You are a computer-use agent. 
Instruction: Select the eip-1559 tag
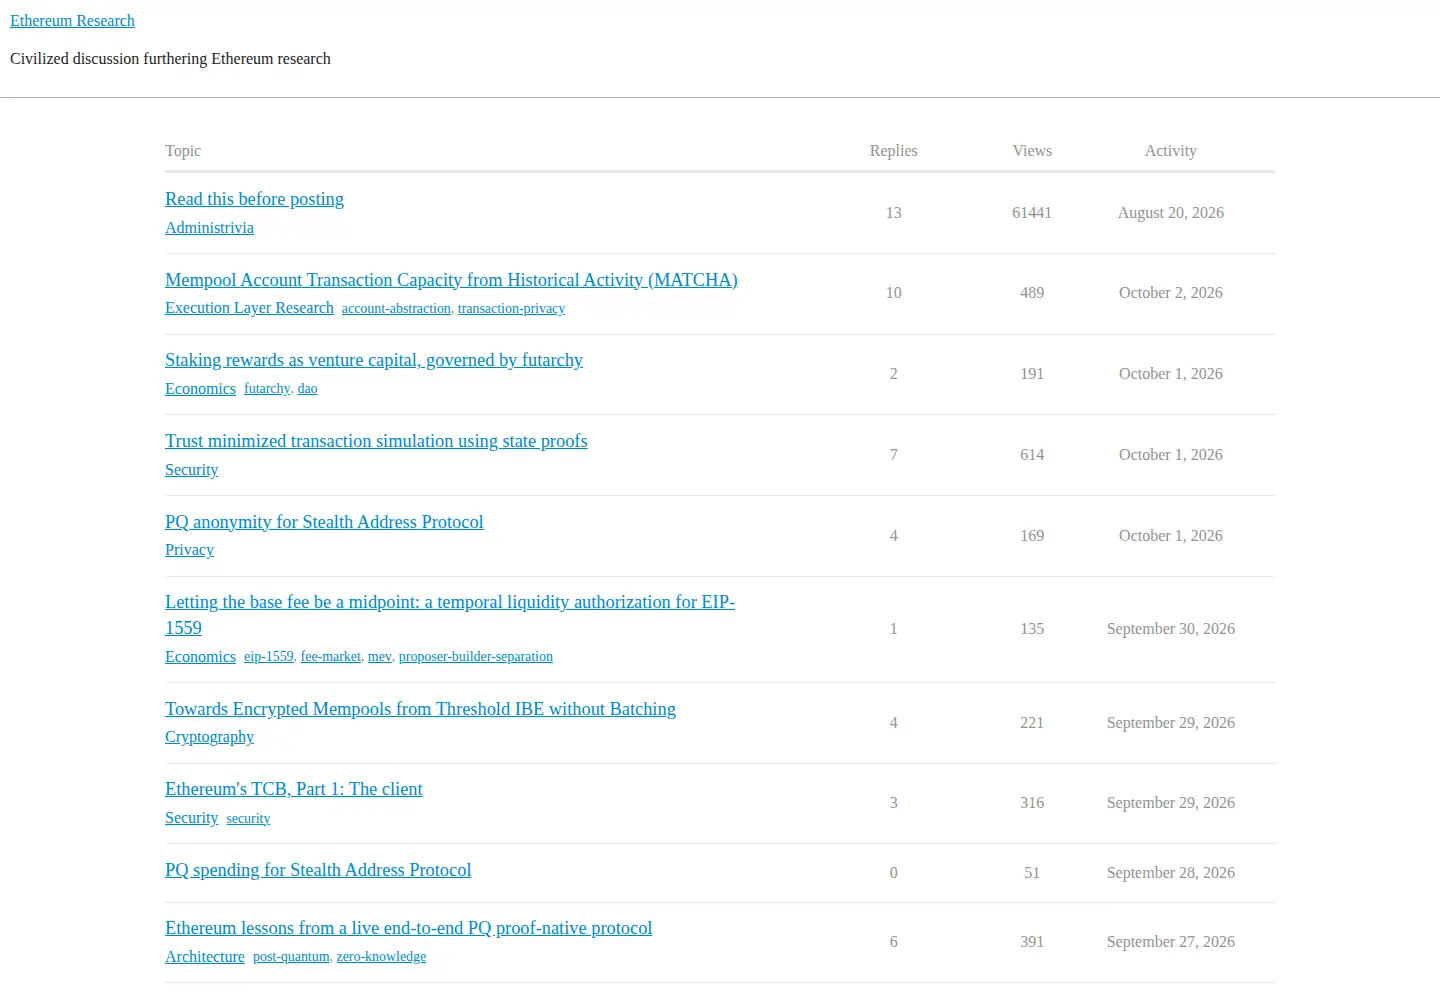click(x=269, y=657)
